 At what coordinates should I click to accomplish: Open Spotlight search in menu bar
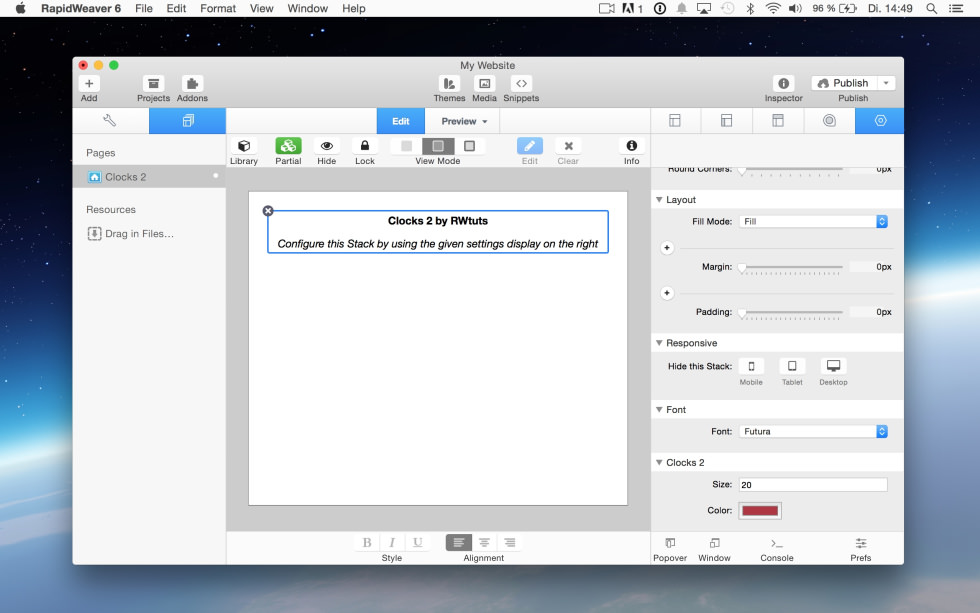(x=931, y=9)
